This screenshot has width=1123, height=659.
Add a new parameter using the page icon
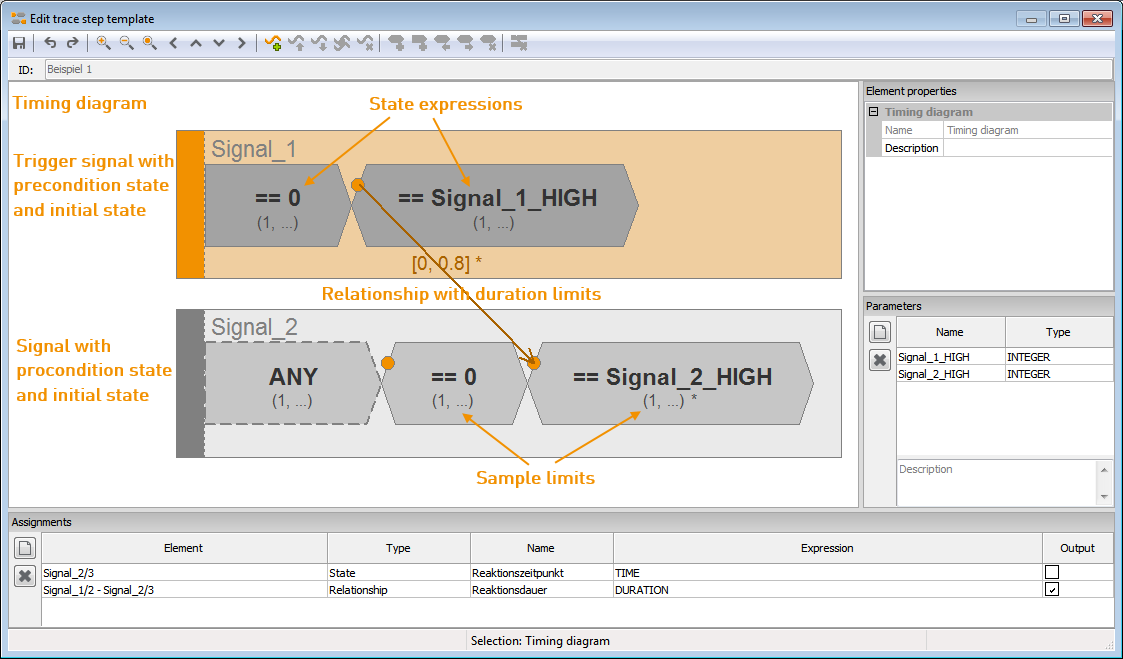(879, 332)
